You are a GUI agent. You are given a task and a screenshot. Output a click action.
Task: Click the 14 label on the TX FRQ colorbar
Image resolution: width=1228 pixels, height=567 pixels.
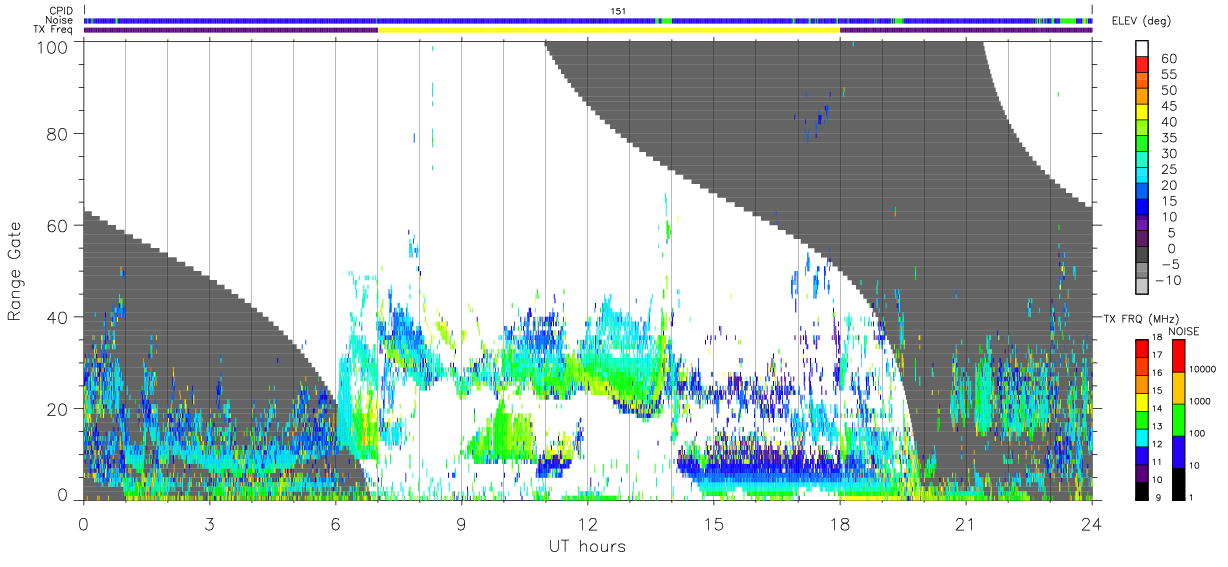[x=1158, y=408]
